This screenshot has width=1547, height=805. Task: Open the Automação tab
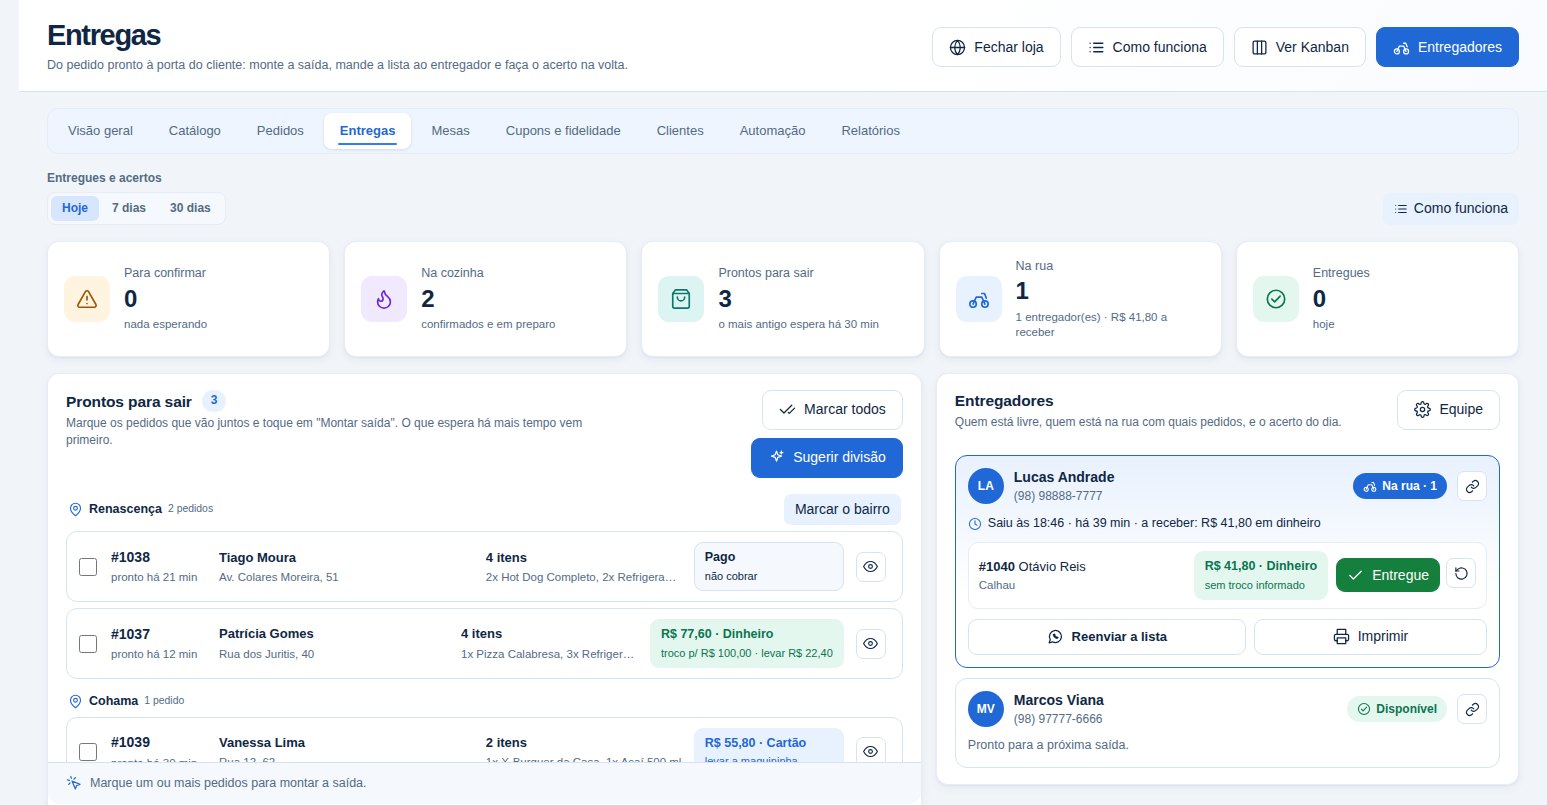click(772, 131)
